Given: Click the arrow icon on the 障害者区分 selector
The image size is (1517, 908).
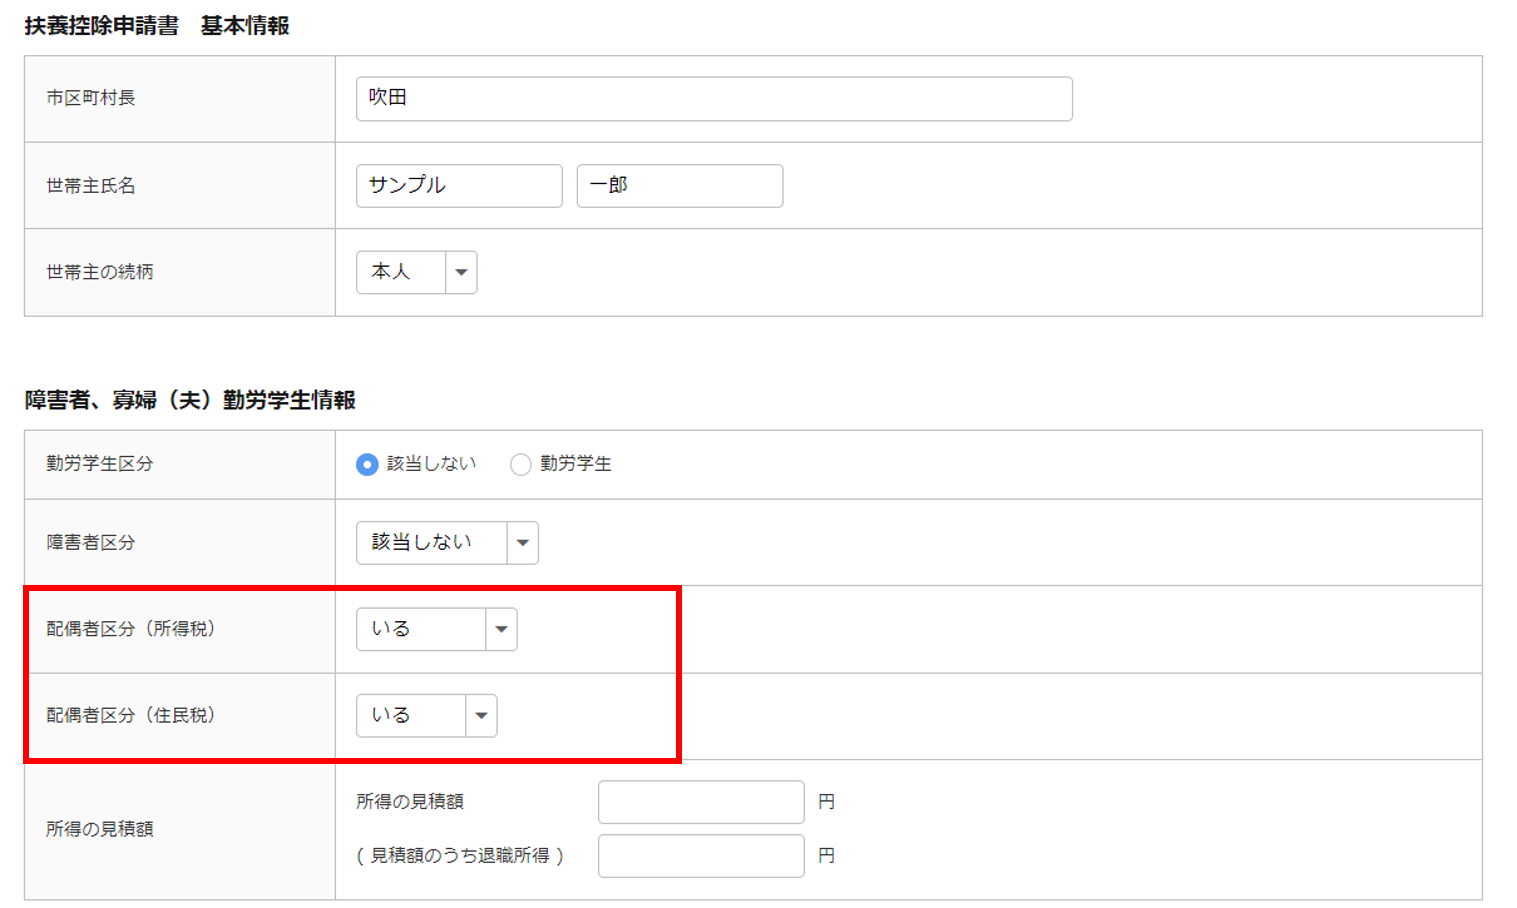Looking at the screenshot, I should (x=522, y=543).
